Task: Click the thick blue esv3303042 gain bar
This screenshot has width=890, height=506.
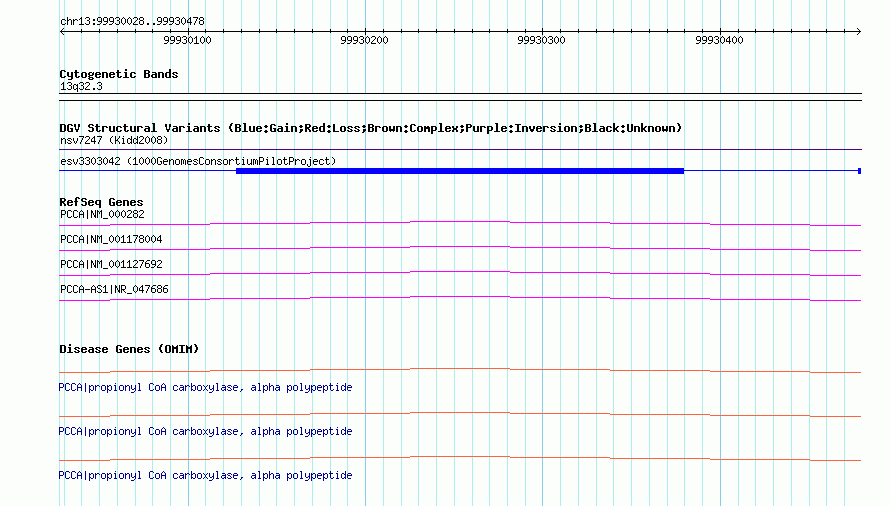Action: click(460, 171)
